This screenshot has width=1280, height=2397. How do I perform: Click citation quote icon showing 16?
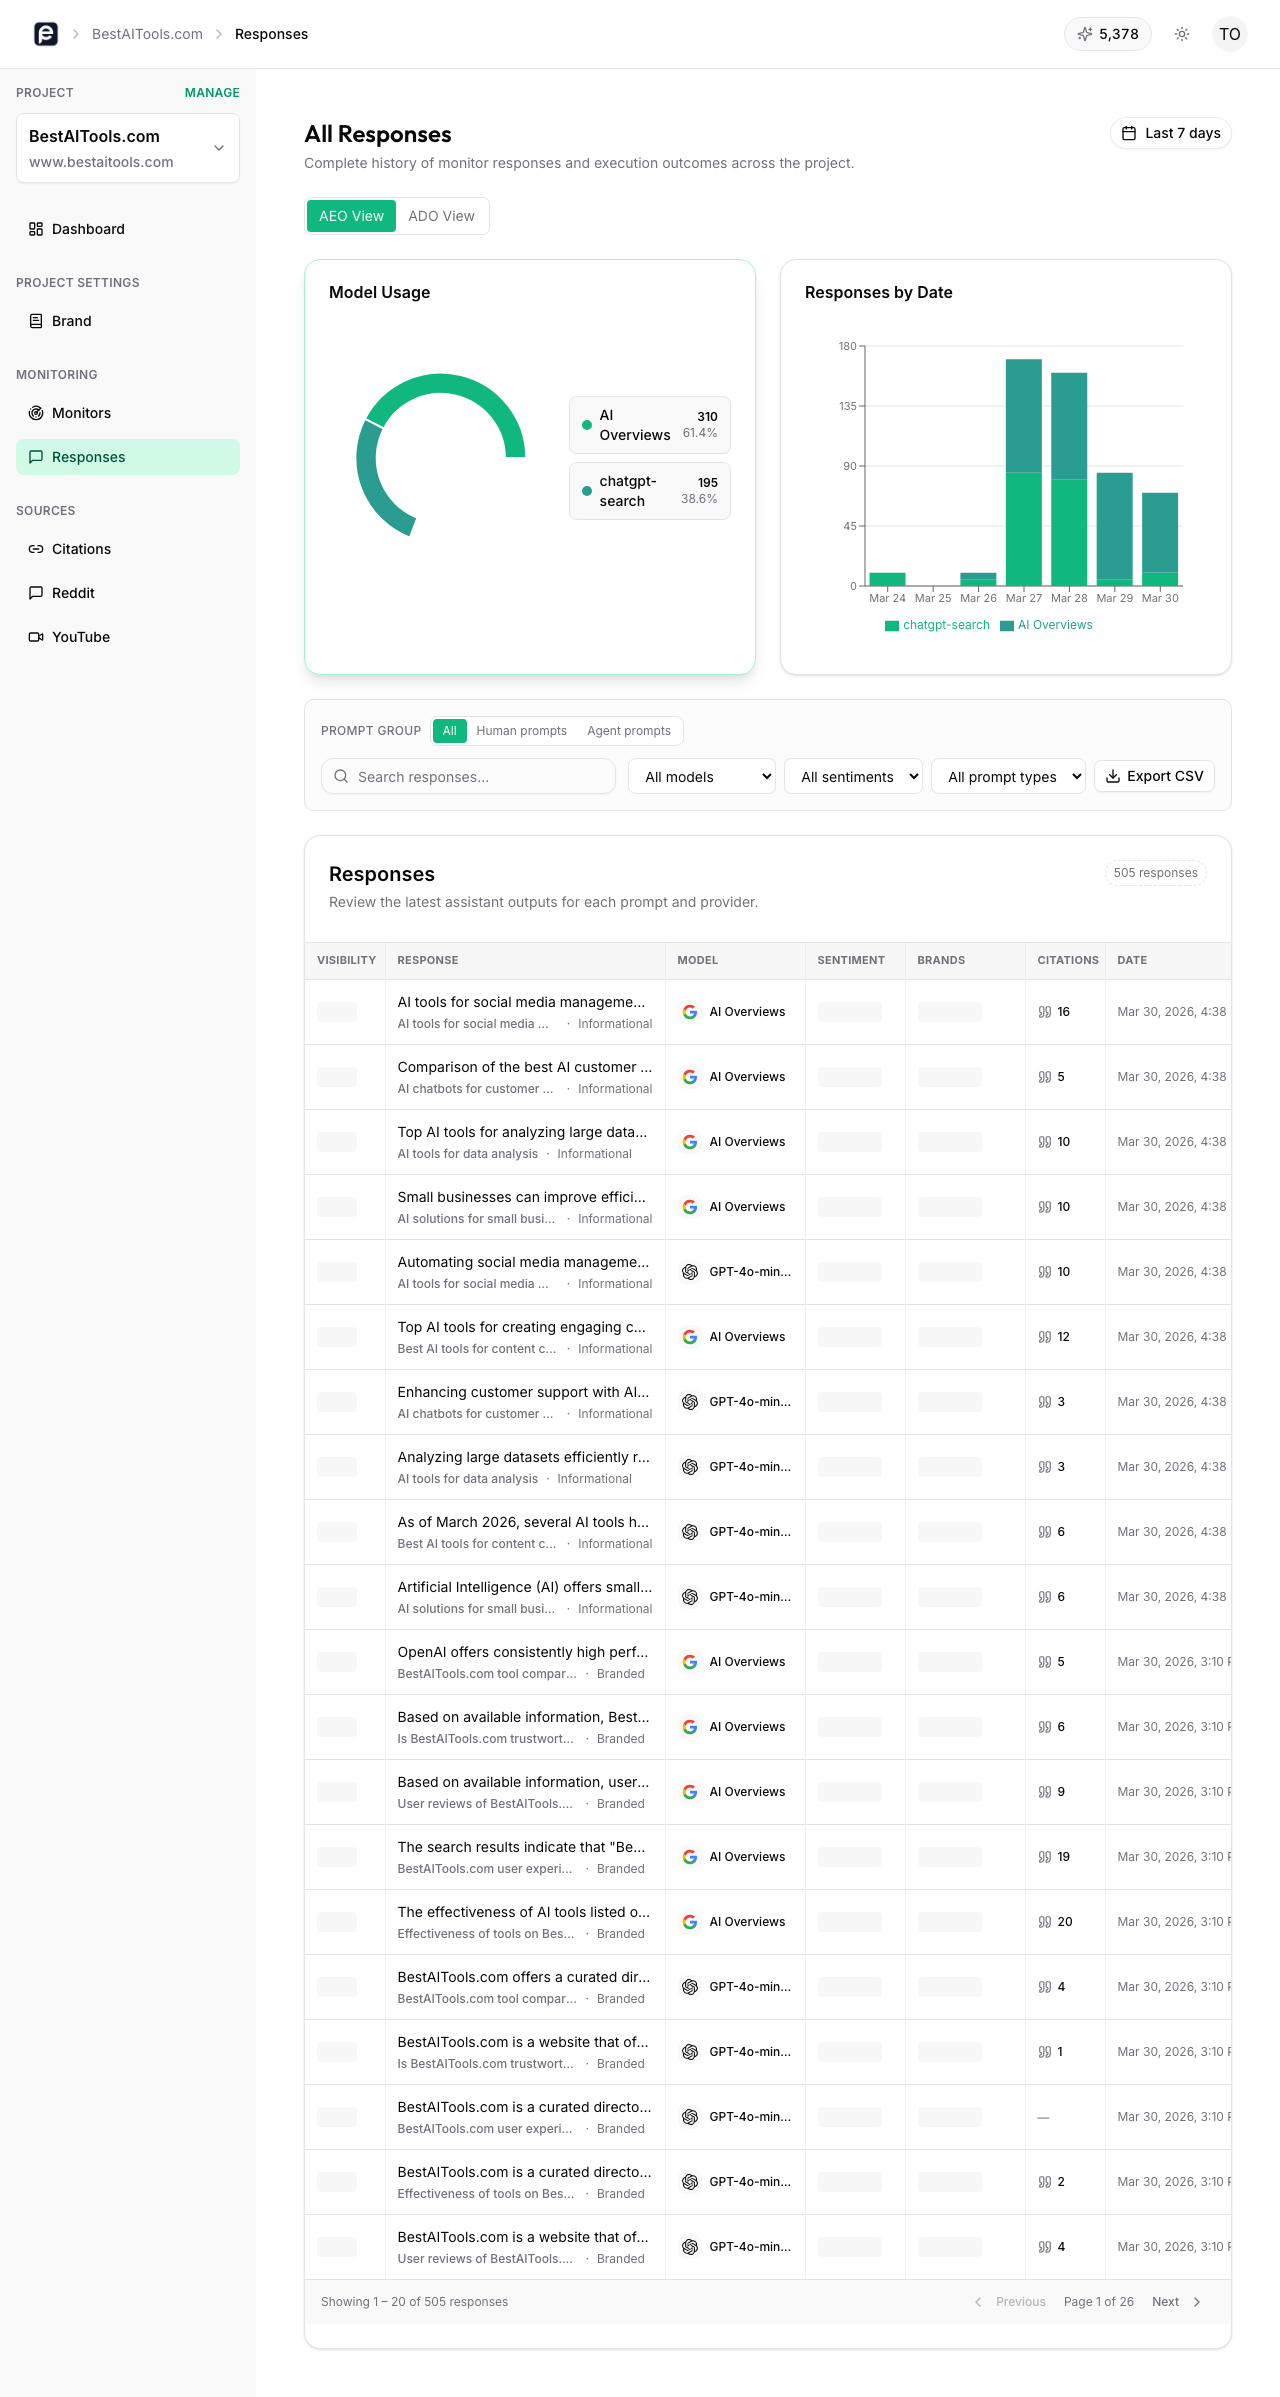point(1045,1012)
